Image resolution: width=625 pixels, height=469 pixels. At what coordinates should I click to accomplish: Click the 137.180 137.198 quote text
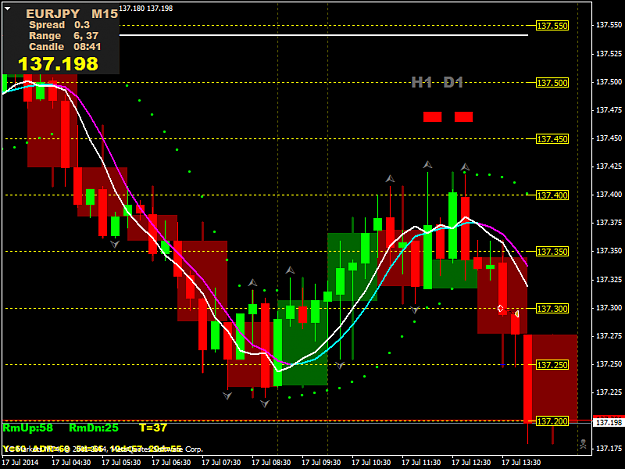click(x=146, y=8)
